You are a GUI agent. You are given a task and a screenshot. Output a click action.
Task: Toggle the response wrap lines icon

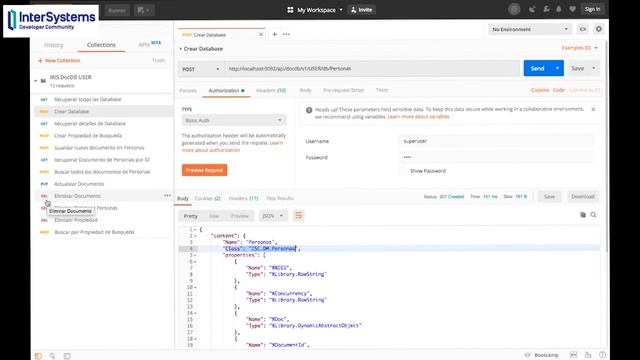click(299, 215)
